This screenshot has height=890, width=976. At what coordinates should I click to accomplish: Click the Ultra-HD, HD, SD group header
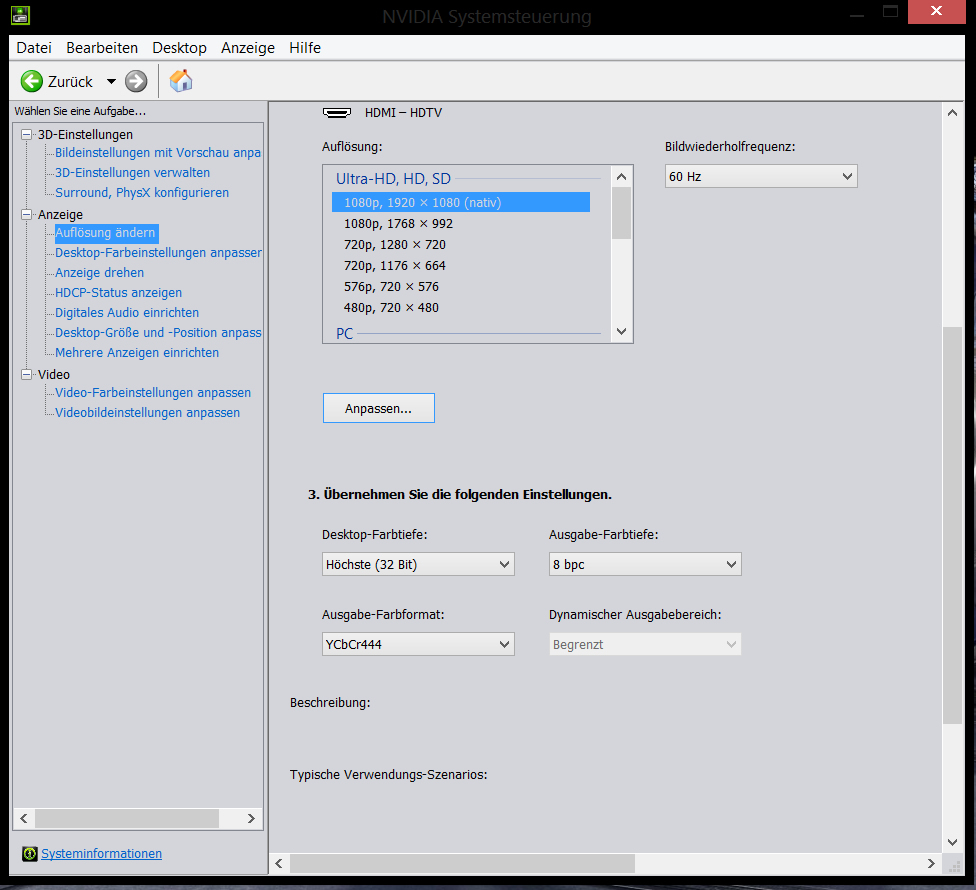pyautogui.click(x=393, y=179)
